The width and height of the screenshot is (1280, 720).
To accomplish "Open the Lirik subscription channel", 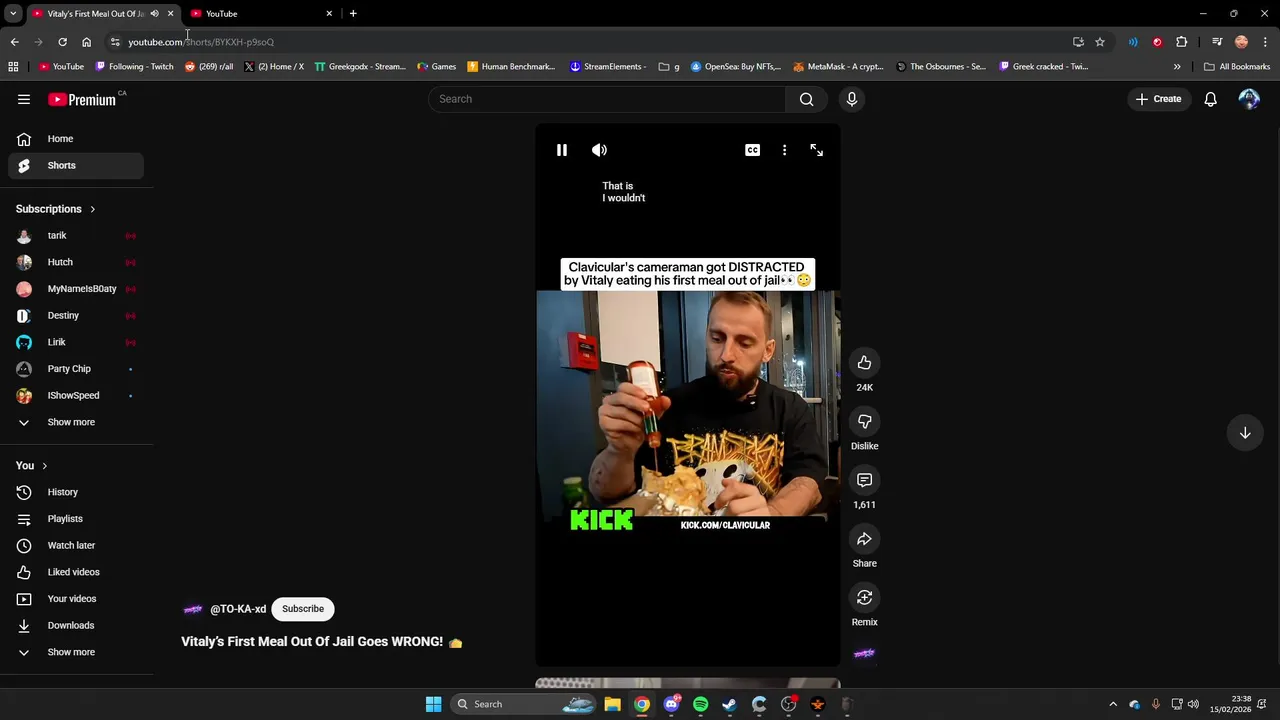I will [x=76, y=342].
